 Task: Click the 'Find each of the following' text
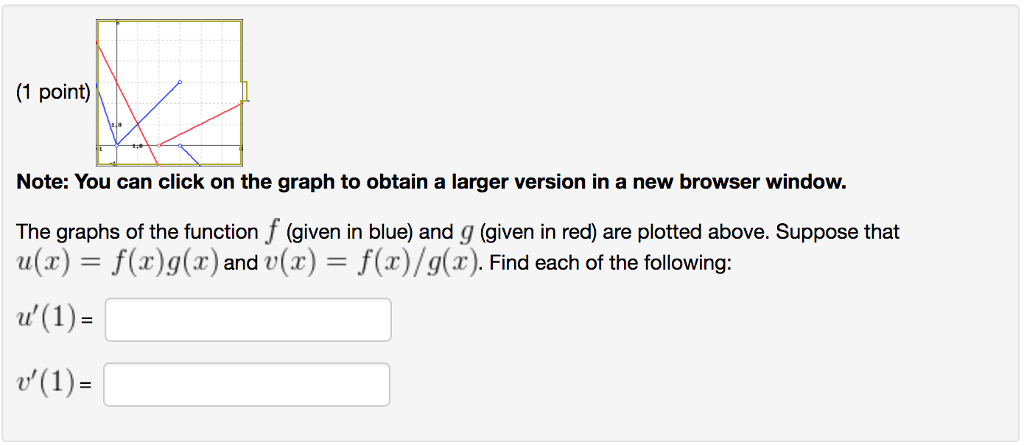tap(611, 265)
